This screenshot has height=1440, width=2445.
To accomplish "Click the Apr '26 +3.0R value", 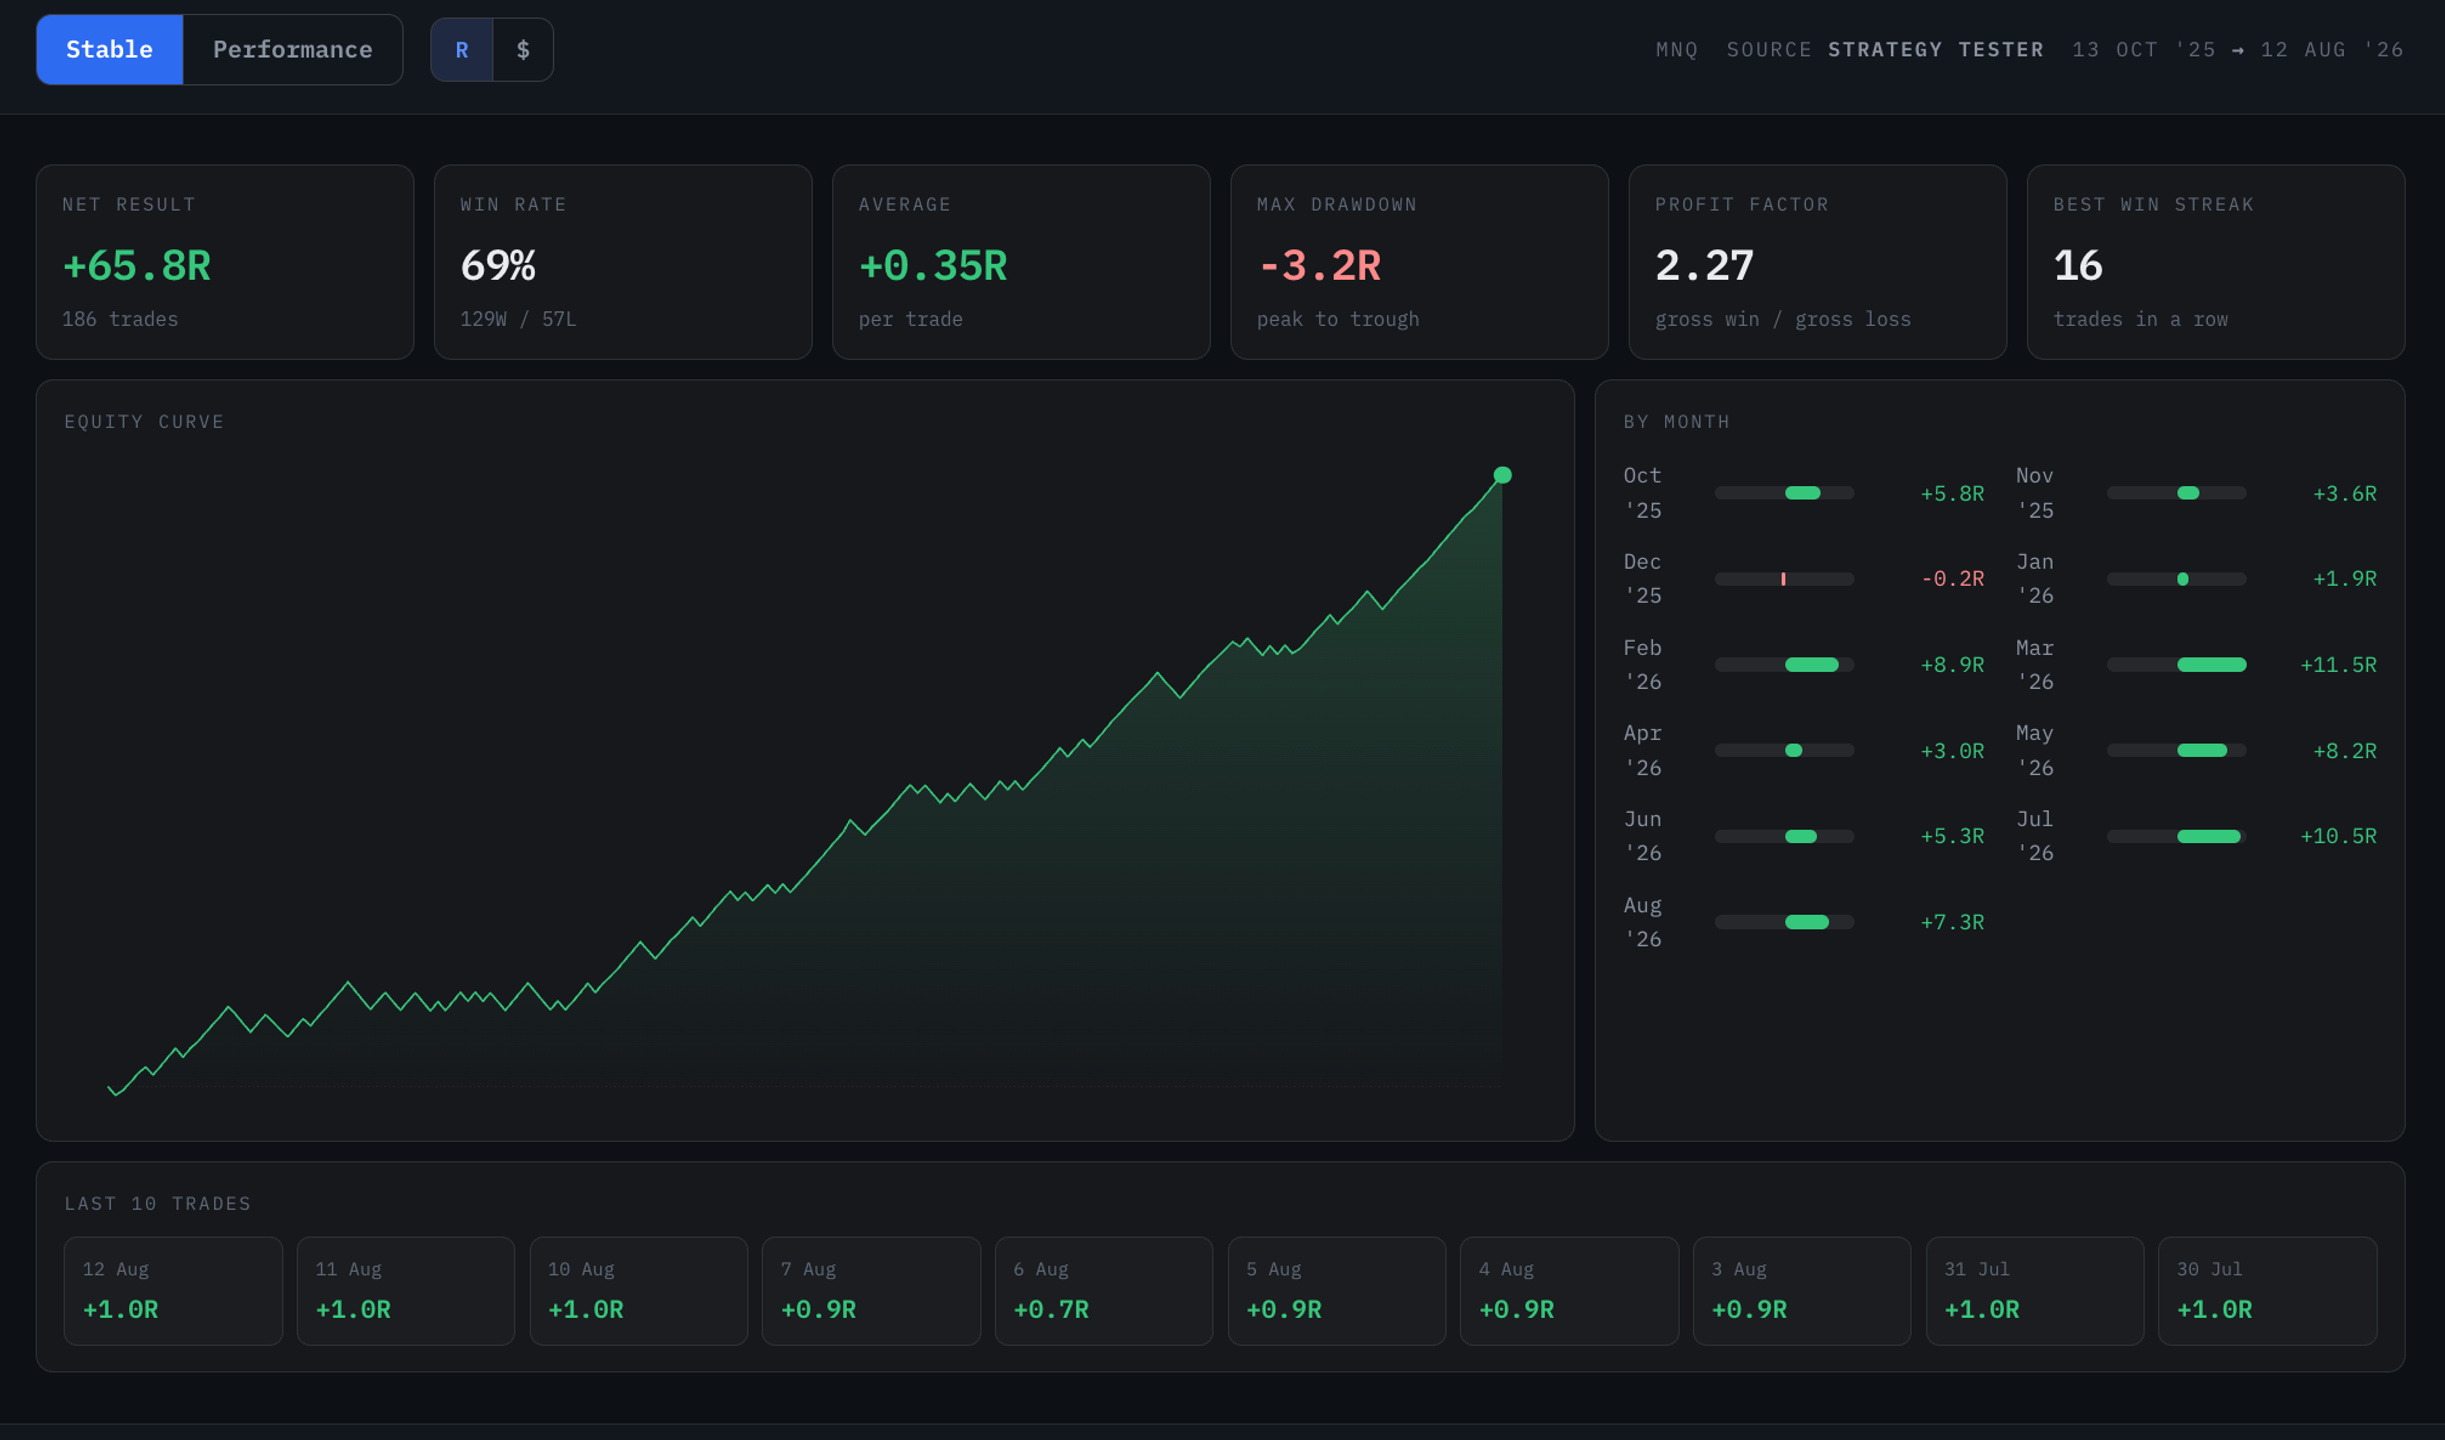I will [1952, 751].
